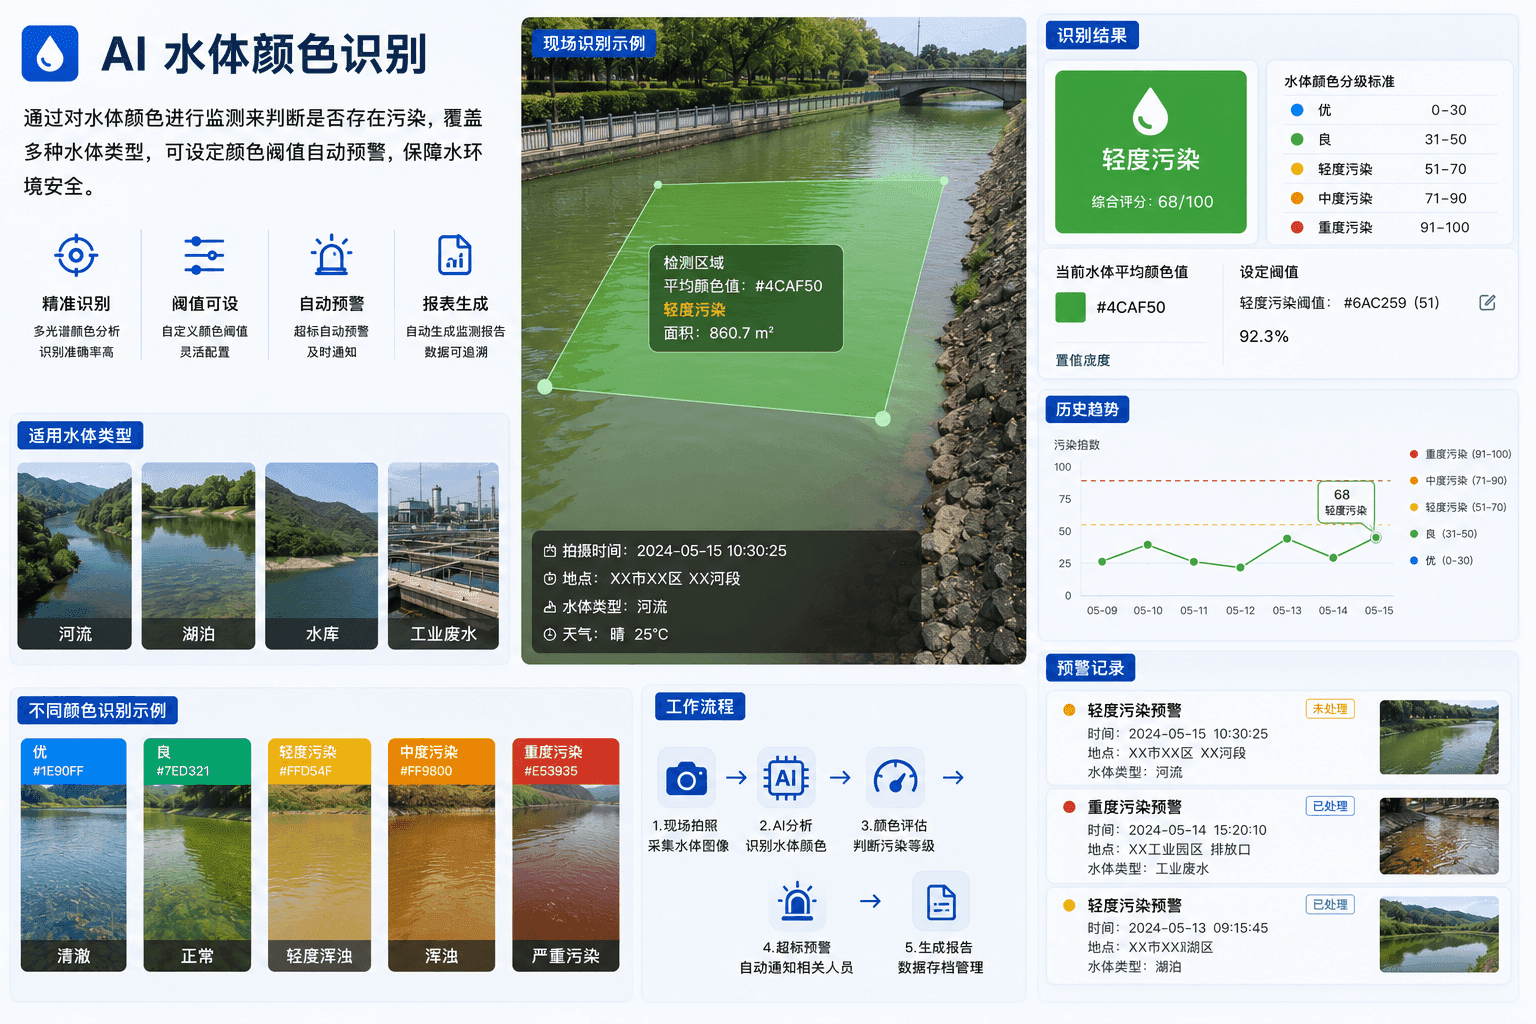Click the 未处理 status tag

pos(1330,709)
